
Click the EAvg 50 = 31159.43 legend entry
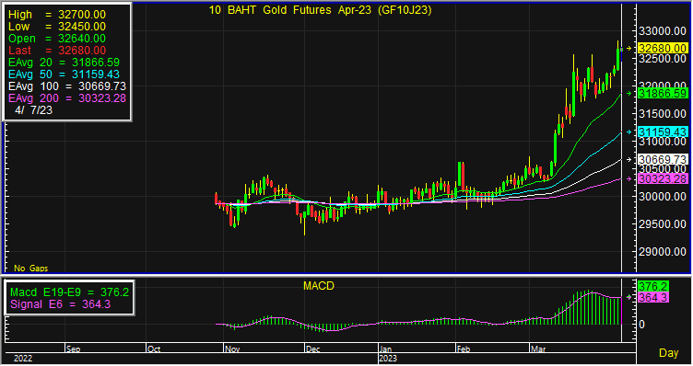pyautogui.click(x=64, y=75)
